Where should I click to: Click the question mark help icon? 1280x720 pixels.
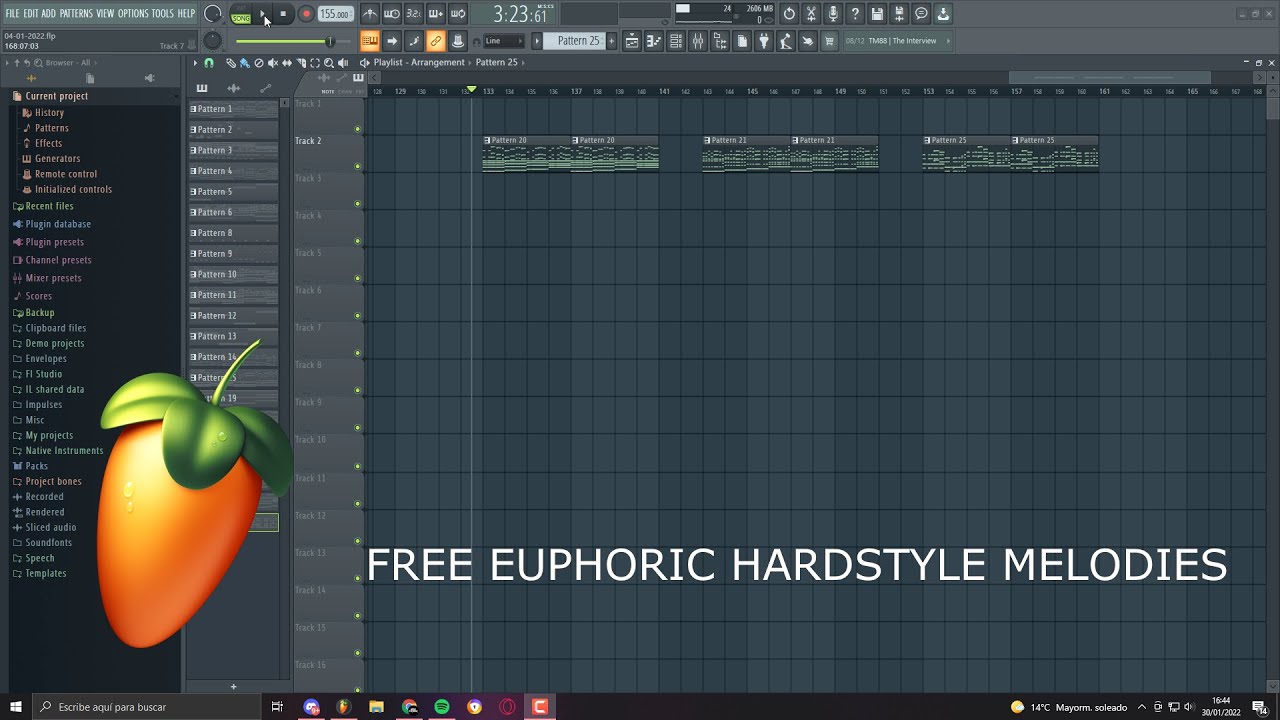pos(855,14)
